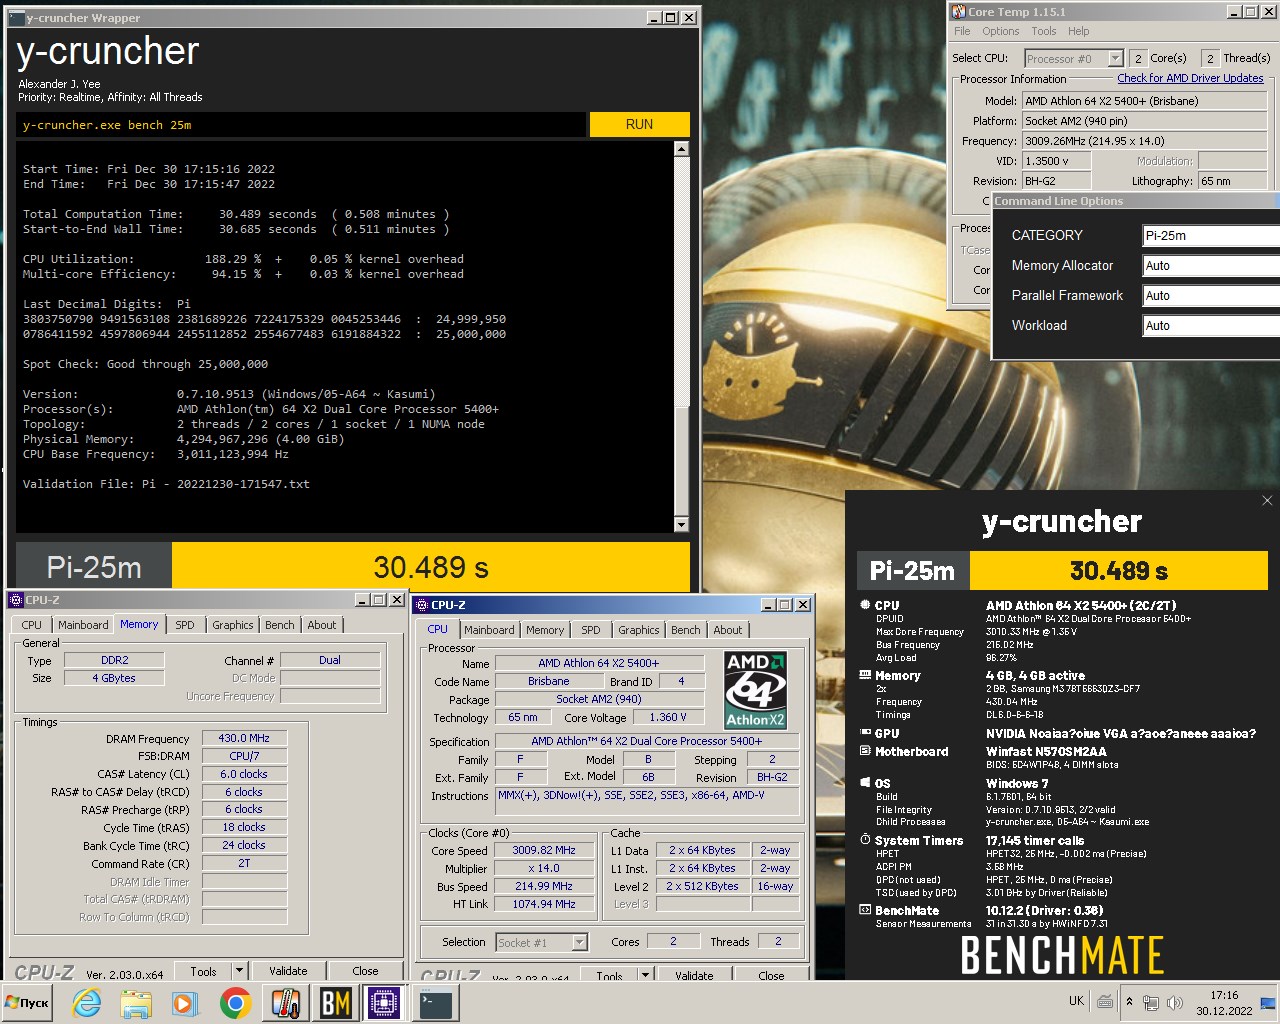Viewport: 1280px width, 1024px height.
Task: Click the y-cruncher Wrapper title bar icon
Action: 17,17
